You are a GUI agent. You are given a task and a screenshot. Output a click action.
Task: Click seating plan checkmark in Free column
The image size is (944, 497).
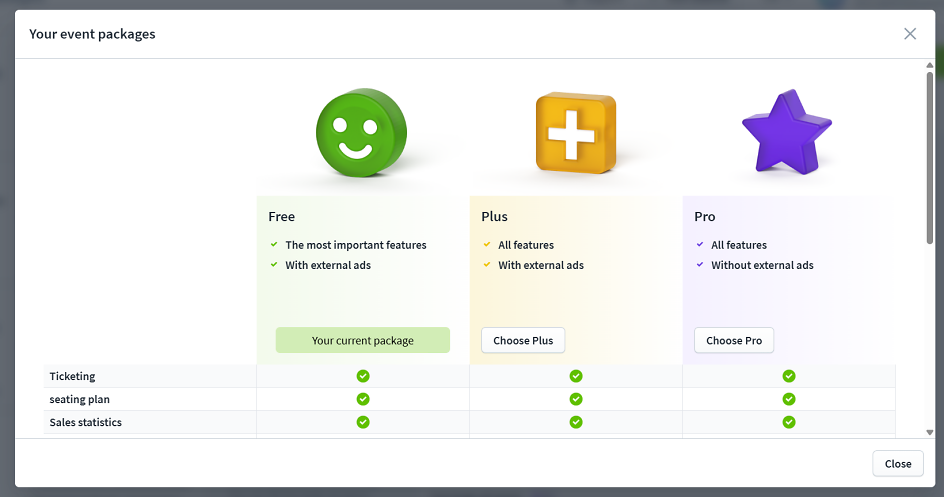(x=363, y=399)
